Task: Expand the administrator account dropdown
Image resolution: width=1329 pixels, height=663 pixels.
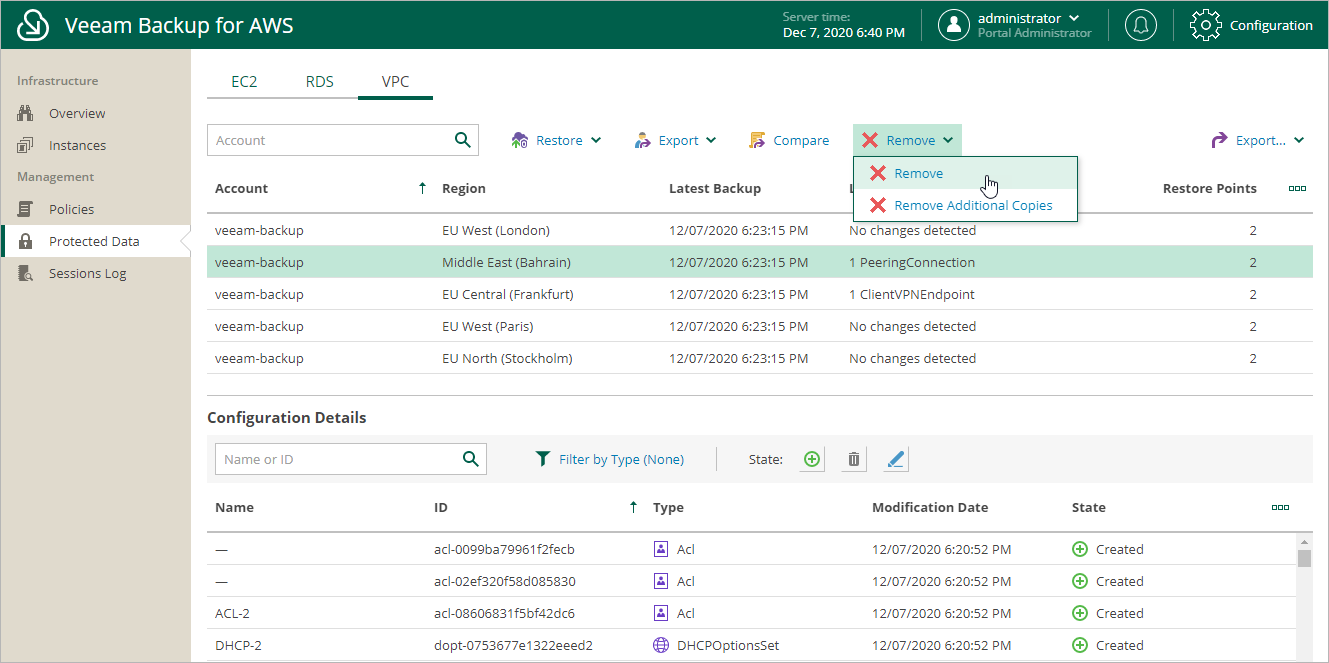Action: tap(1075, 18)
